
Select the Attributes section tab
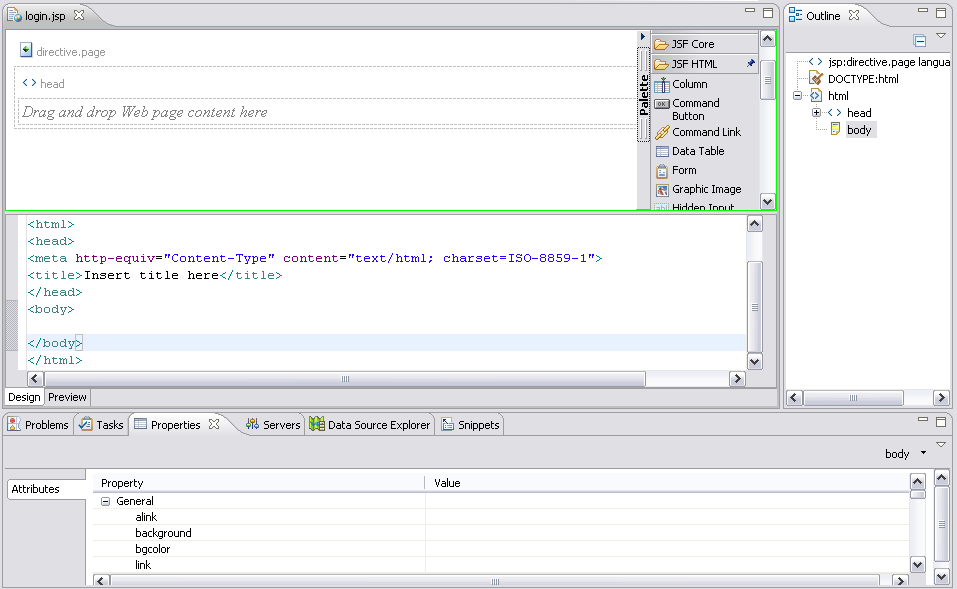pyautogui.click(x=46, y=489)
